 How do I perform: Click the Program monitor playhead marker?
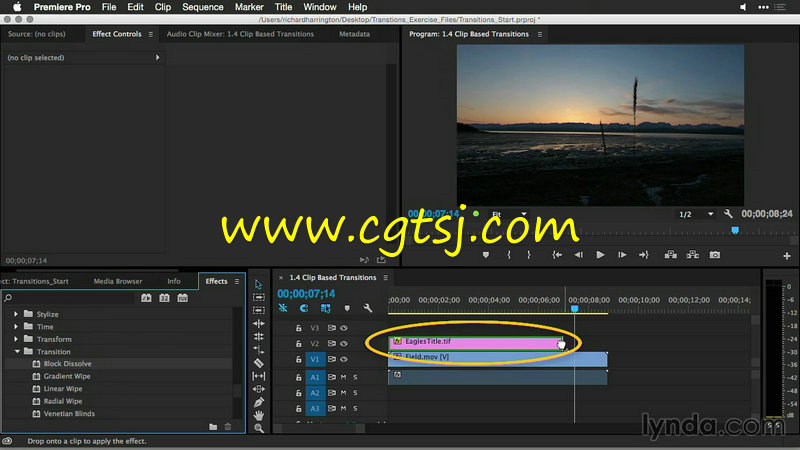point(735,231)
